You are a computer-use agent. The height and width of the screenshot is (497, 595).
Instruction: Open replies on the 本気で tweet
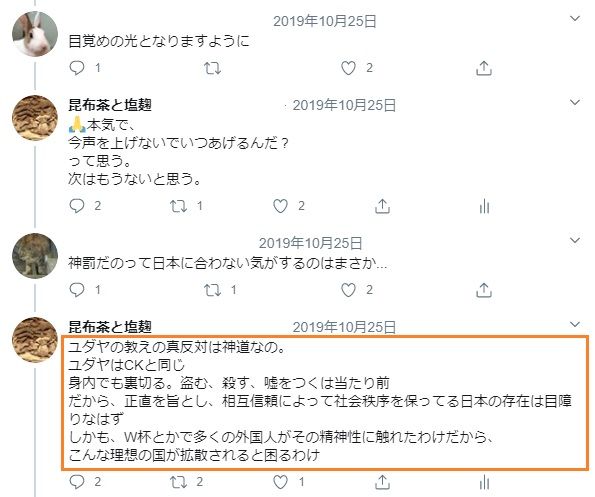(77, 206)
